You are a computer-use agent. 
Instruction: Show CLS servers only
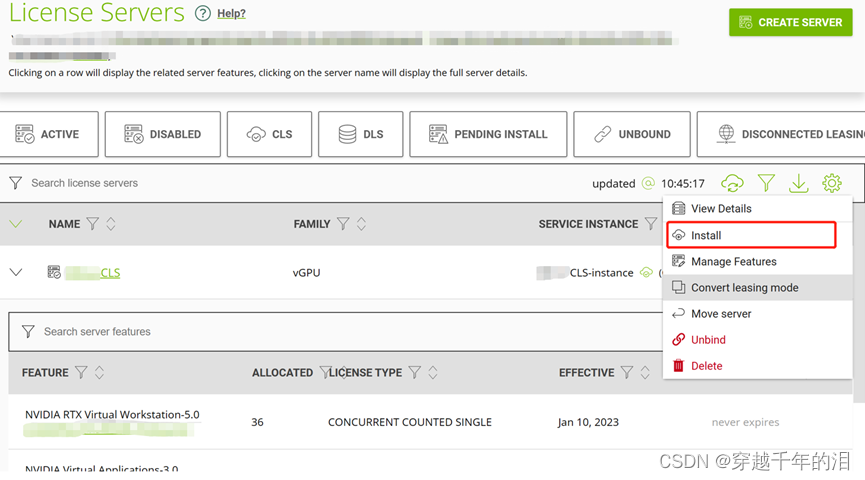pos(269,134)
